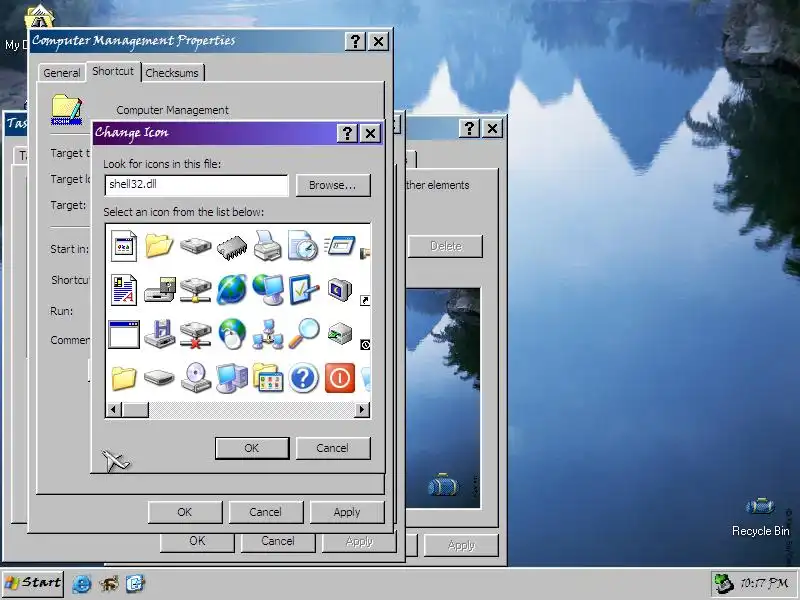Select the Run window icon
The height and width of the screenshot is (600, 800).
point(339,245)
